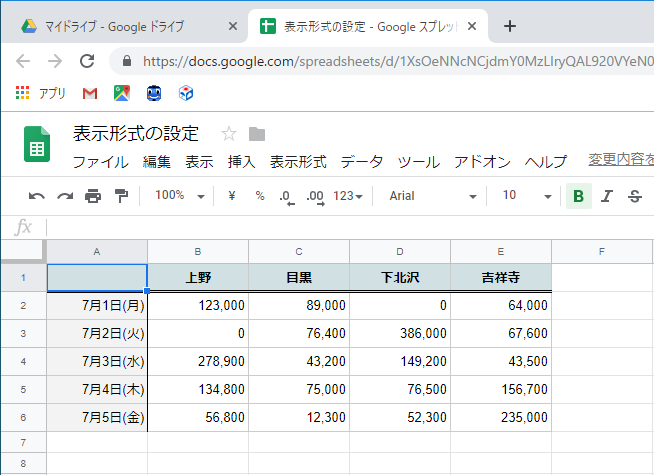Select column C header

tap(299, 251)
